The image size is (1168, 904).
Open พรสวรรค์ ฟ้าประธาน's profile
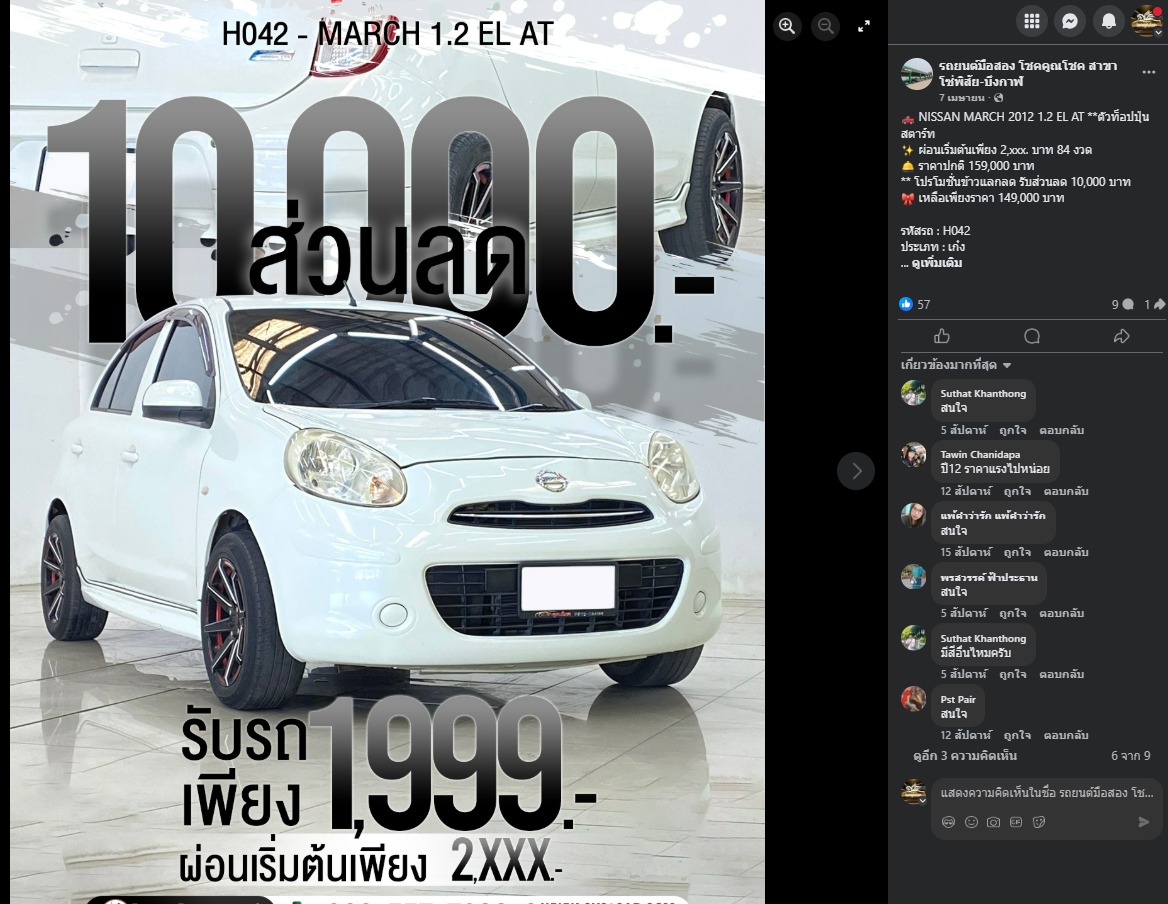click(988, 577)
